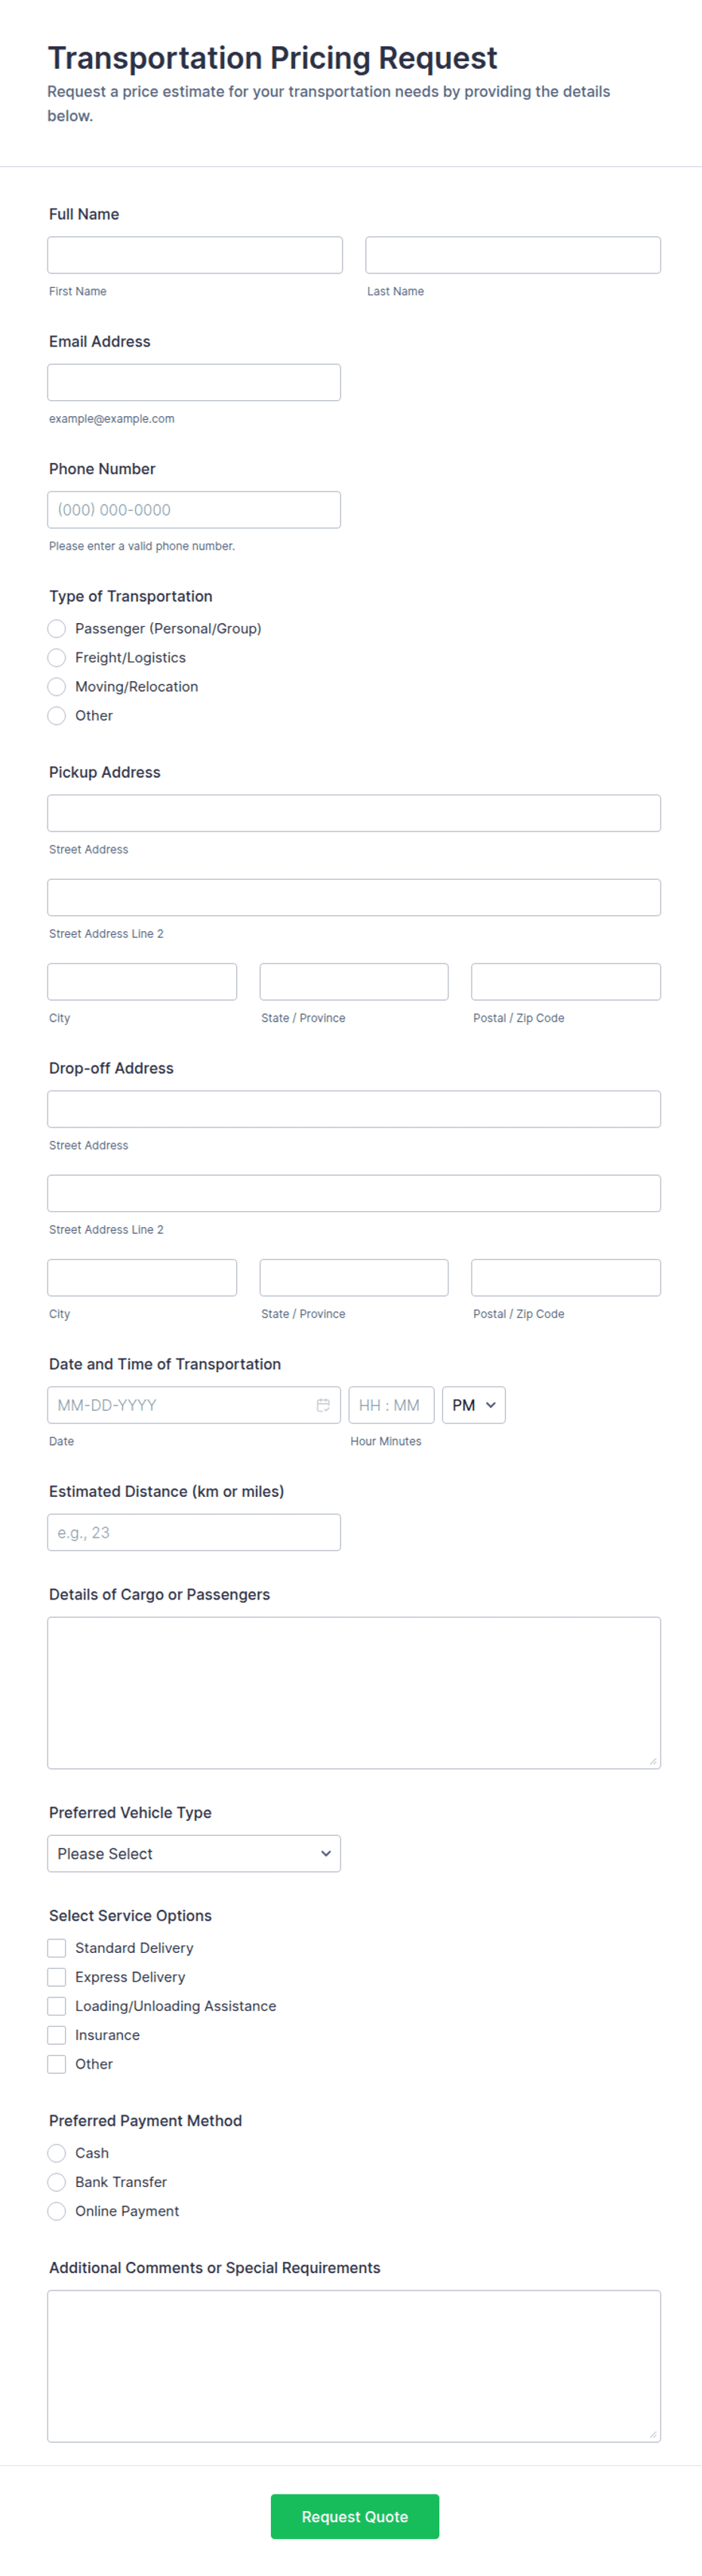Click the Additional Comments textarea

[354, 2366]
